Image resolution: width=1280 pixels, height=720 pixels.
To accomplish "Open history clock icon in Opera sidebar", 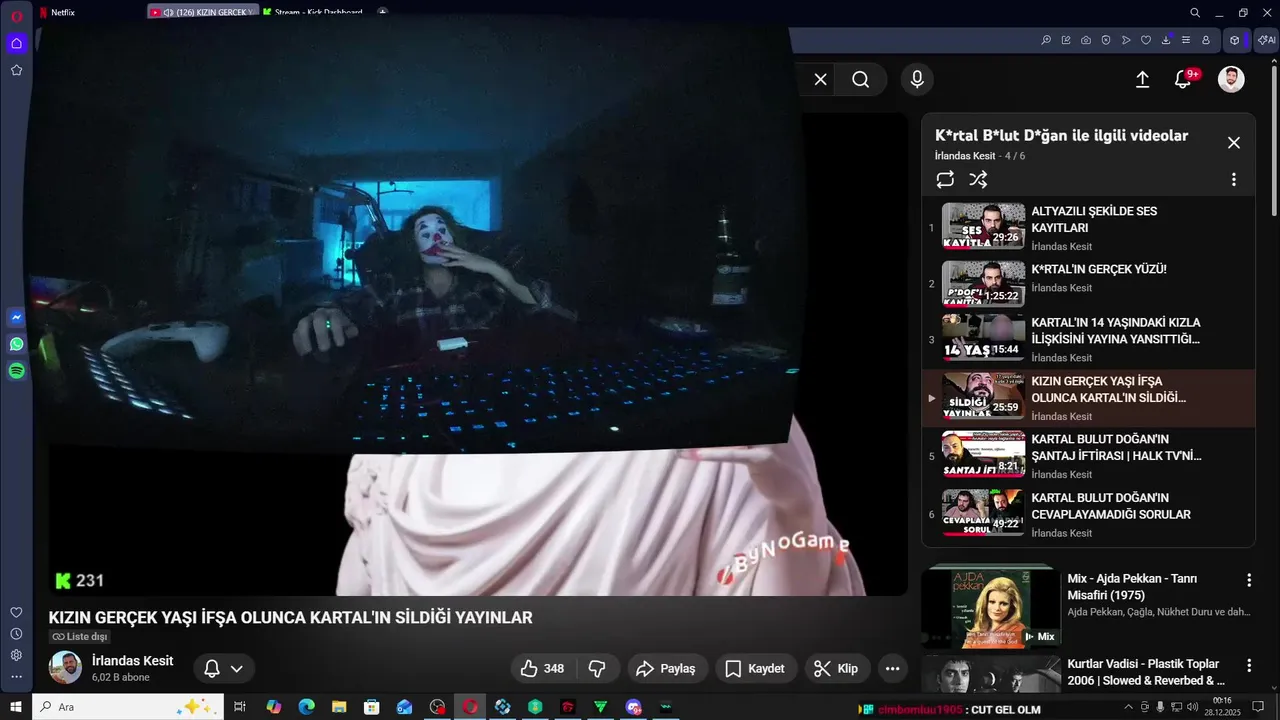I will pos(16,634).
